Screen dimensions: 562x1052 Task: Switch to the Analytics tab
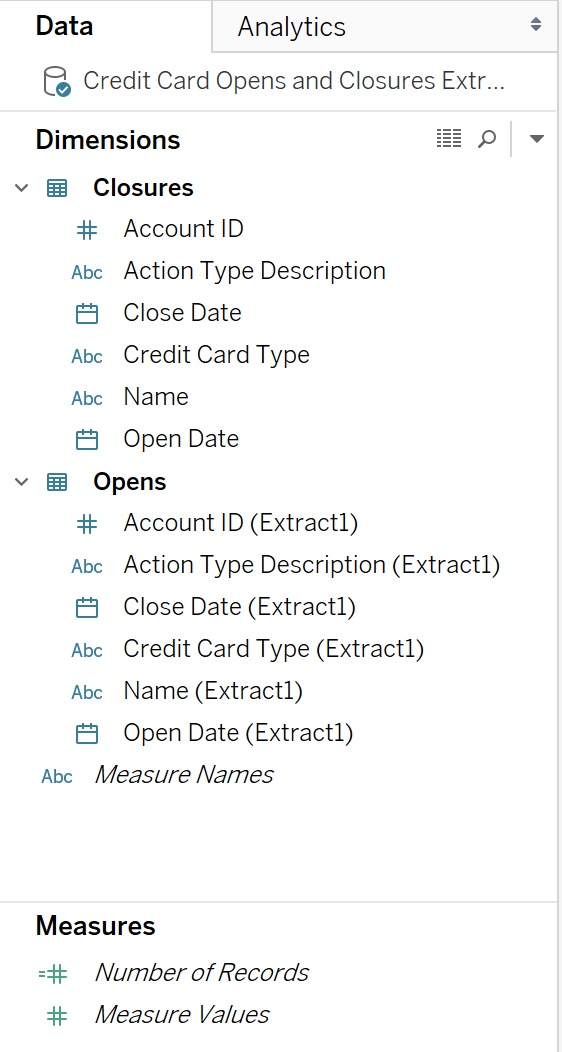(x=292, y=27)
